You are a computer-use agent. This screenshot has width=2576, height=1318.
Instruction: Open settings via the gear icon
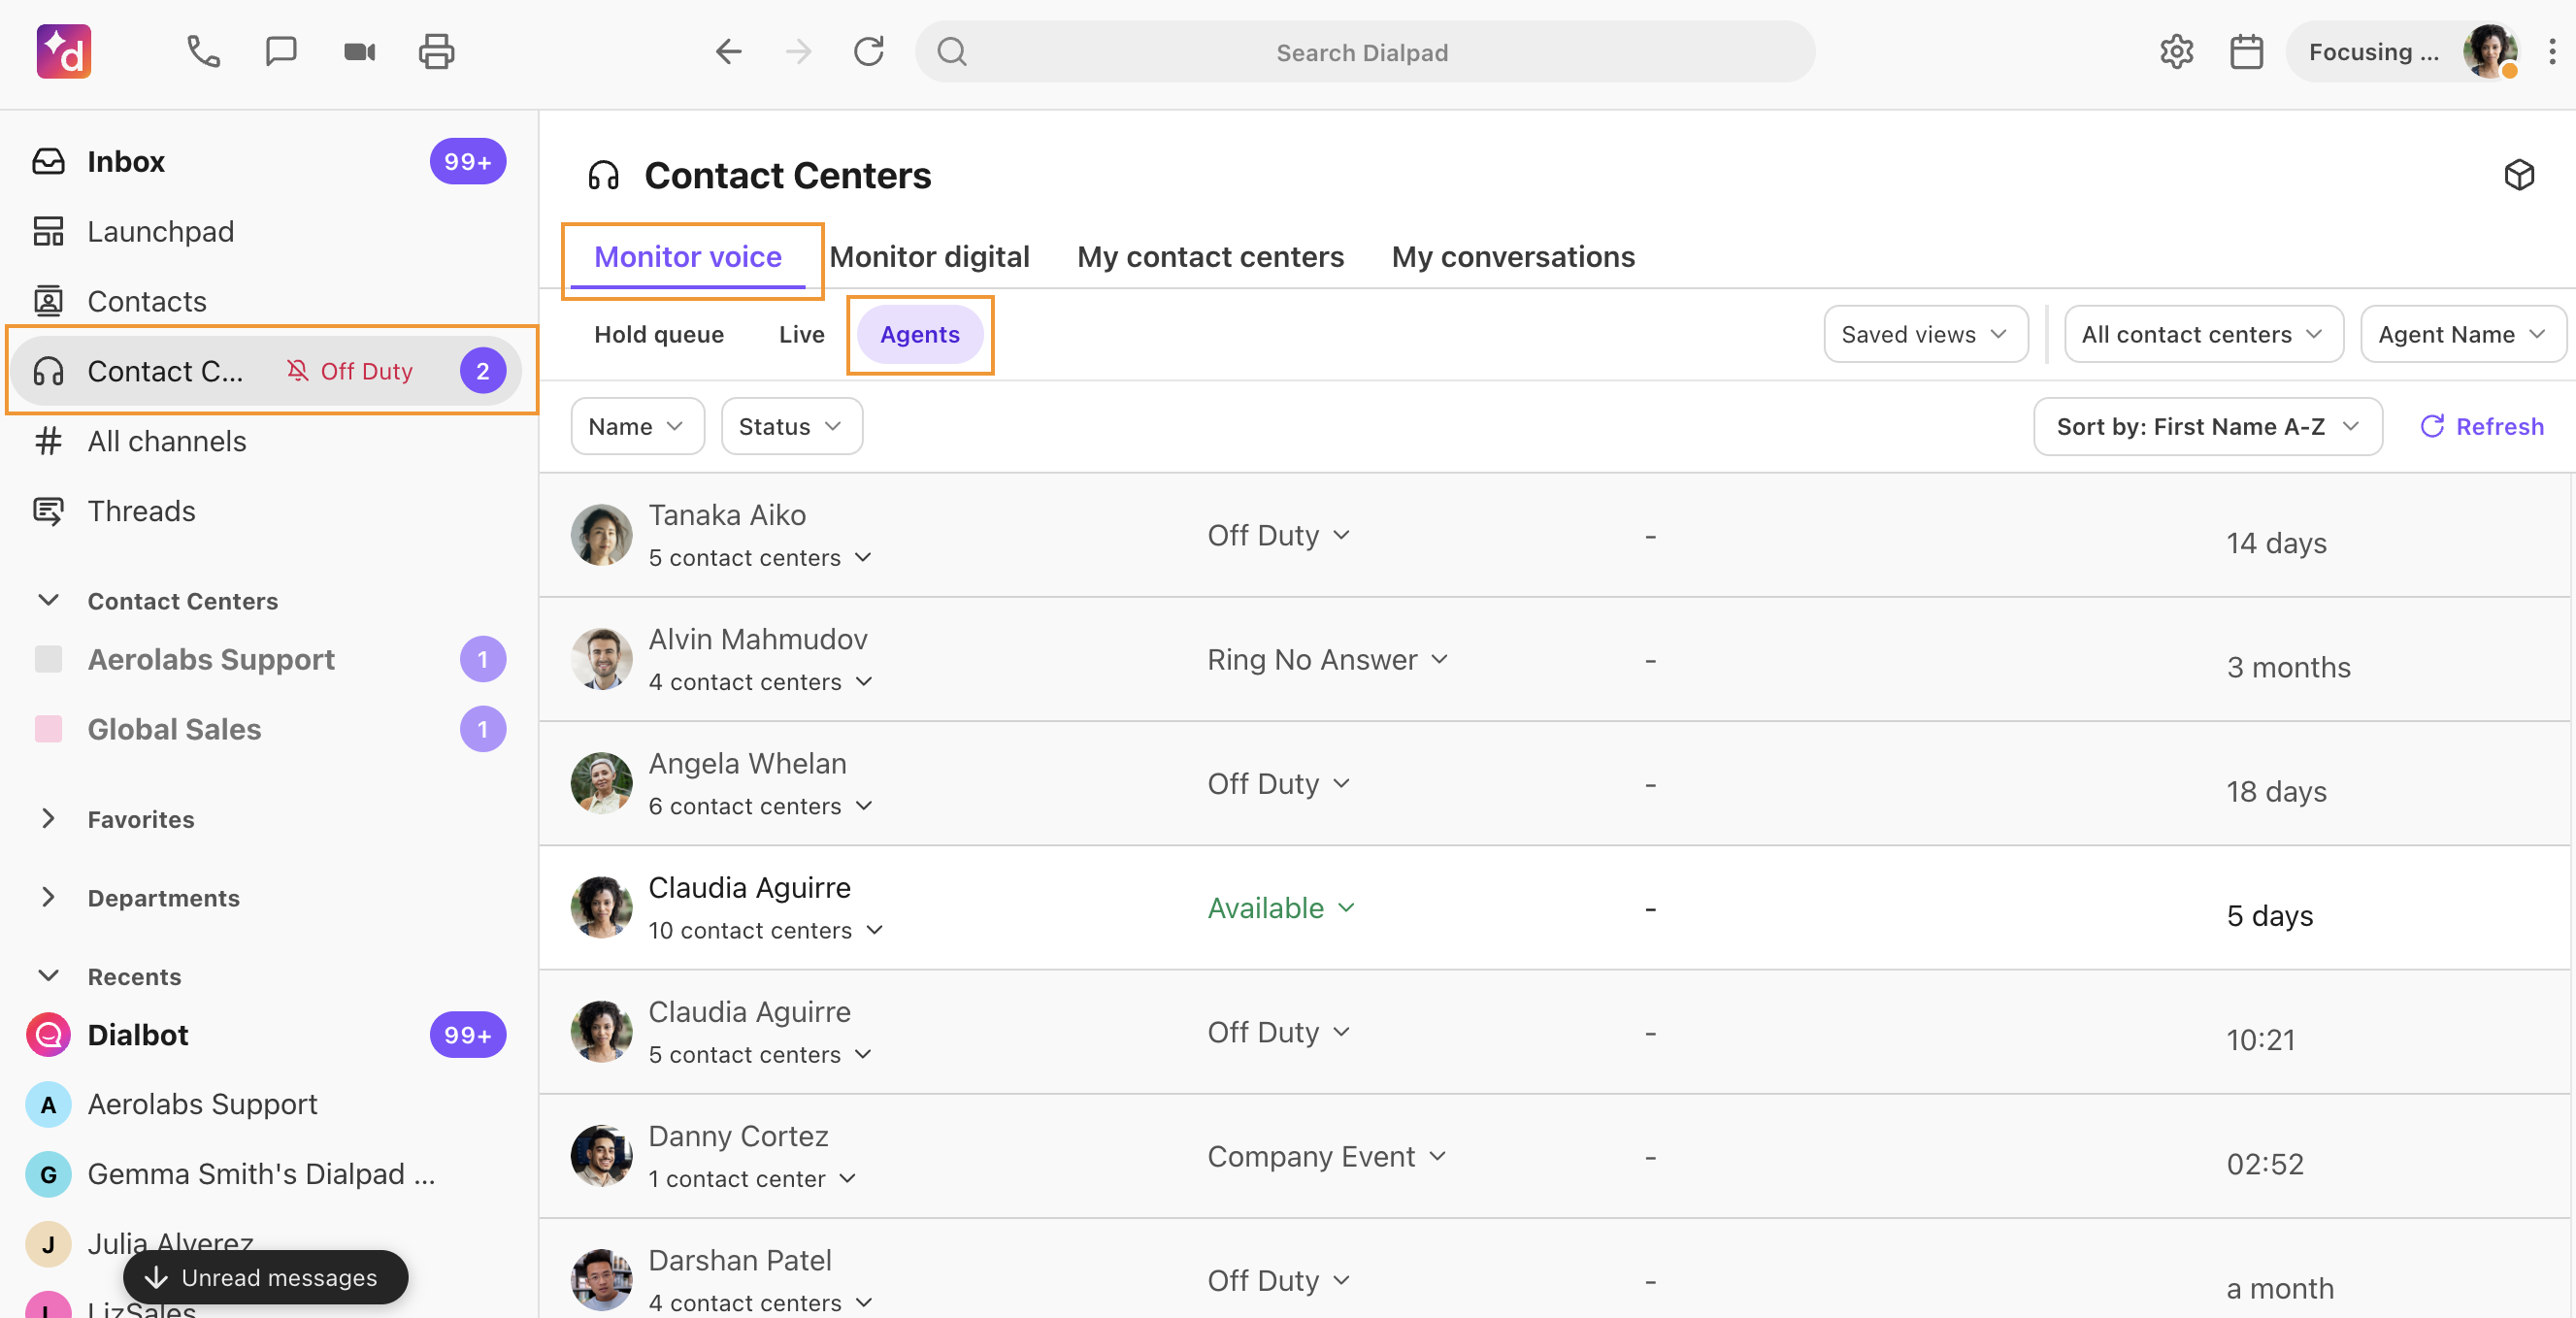click(2177, 52)
